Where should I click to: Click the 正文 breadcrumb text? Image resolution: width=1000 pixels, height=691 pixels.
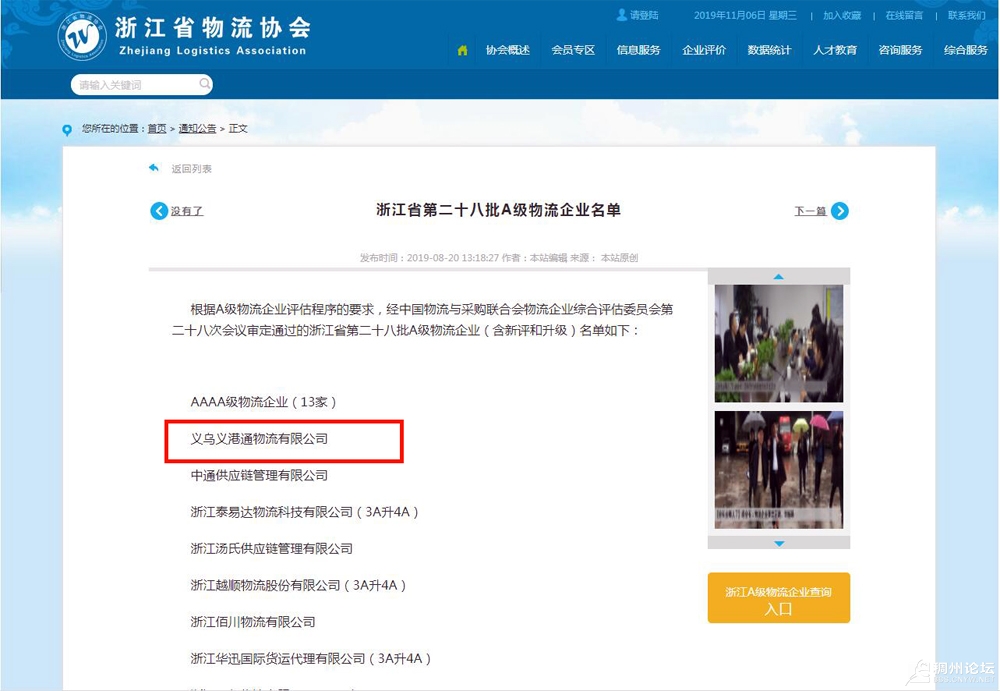tap(239, 129)
